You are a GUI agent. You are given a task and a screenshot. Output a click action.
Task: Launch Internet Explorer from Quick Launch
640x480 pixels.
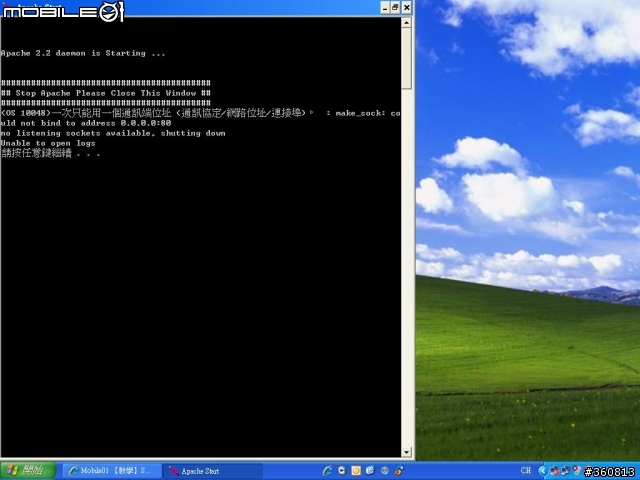[327, 471]
